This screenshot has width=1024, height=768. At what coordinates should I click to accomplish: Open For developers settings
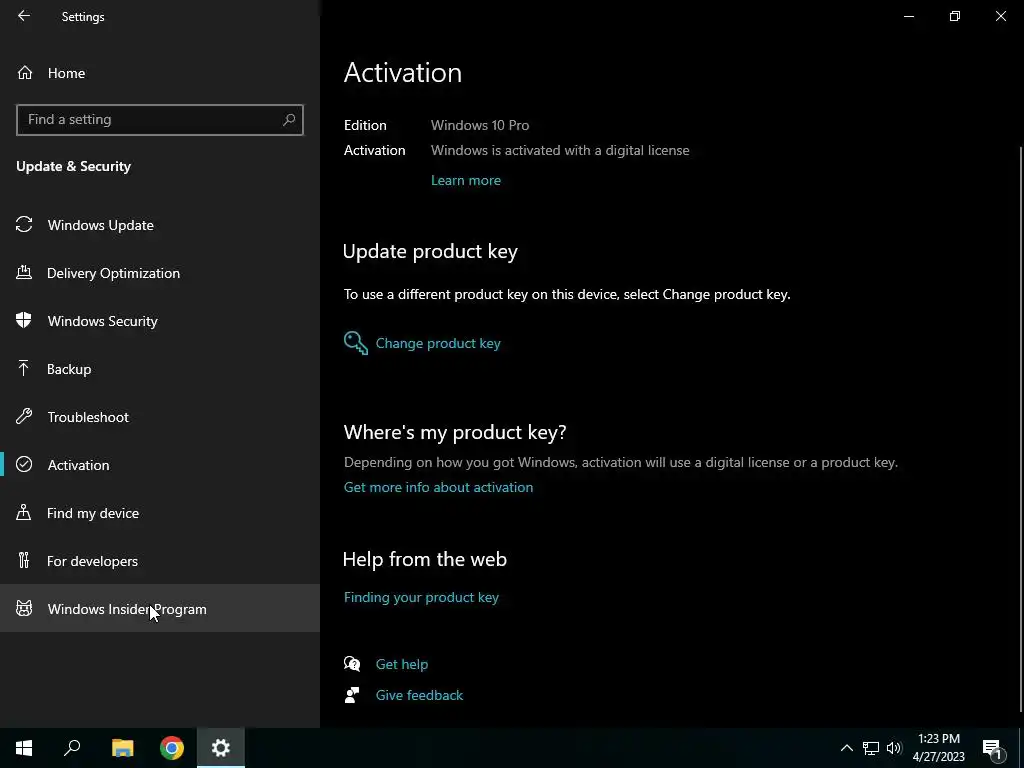[160, 561]
